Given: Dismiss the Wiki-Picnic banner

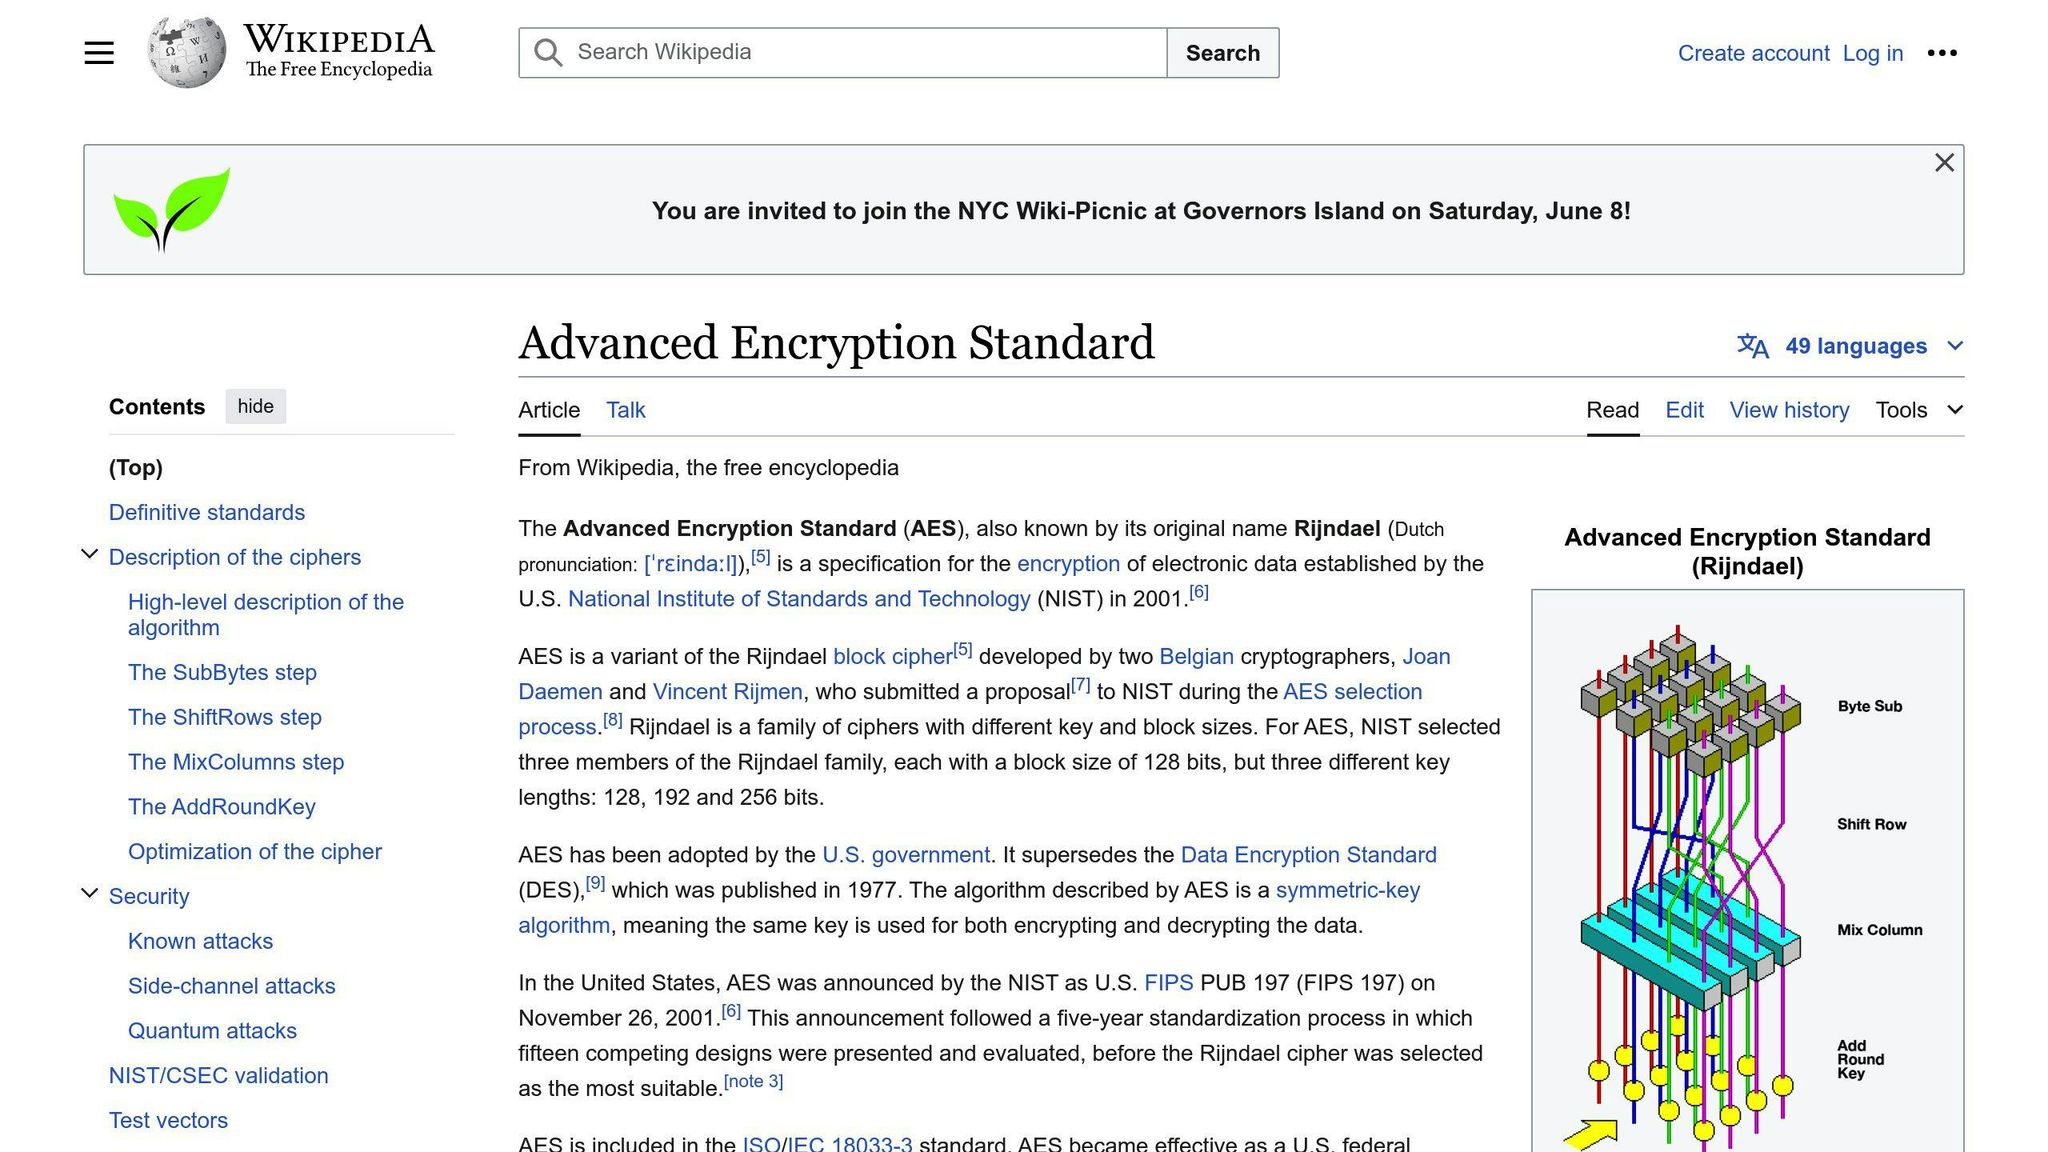Looking at the screenshot, I should [1944, 163].
